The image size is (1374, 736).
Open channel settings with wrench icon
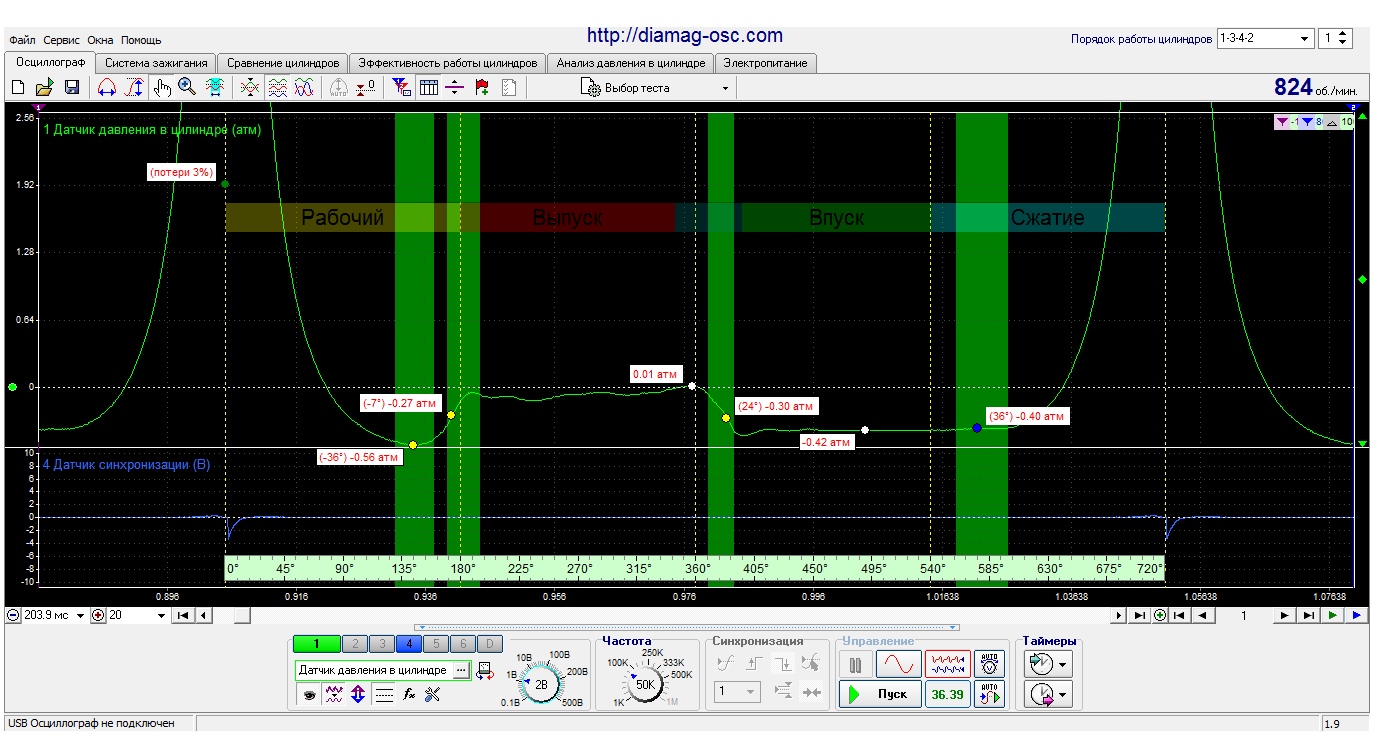coord(433,694)
